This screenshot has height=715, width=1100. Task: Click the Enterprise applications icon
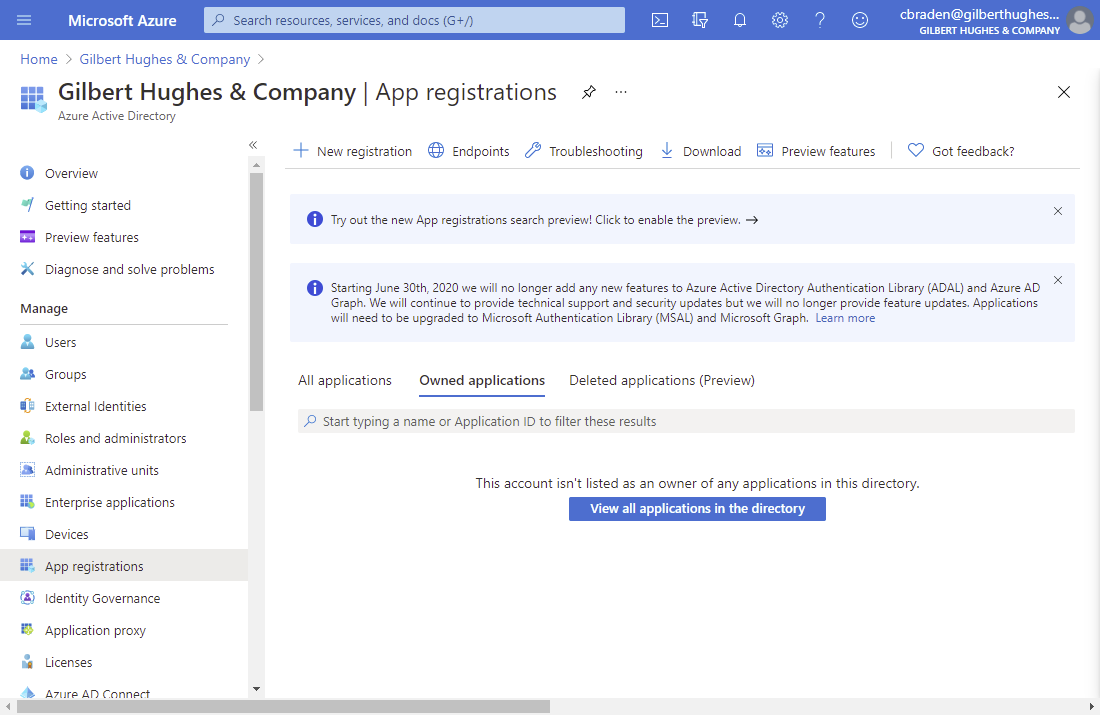tap(27, 502)
